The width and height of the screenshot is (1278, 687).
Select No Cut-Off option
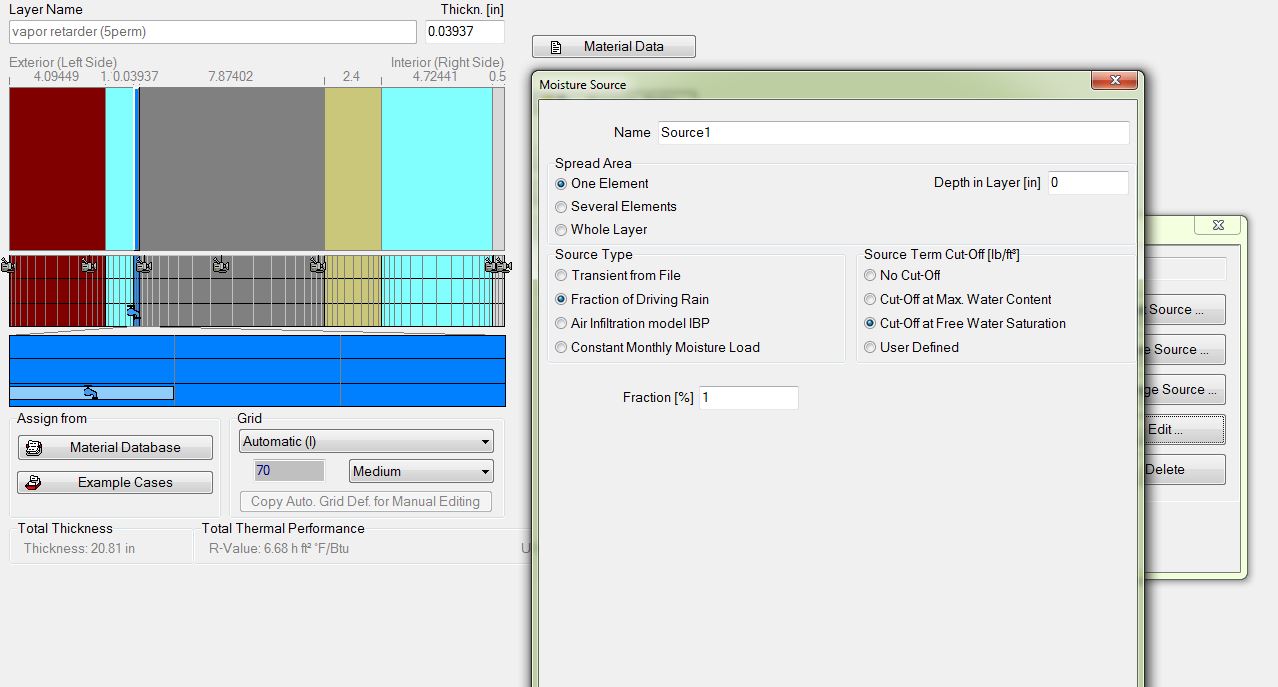point(871,276)
